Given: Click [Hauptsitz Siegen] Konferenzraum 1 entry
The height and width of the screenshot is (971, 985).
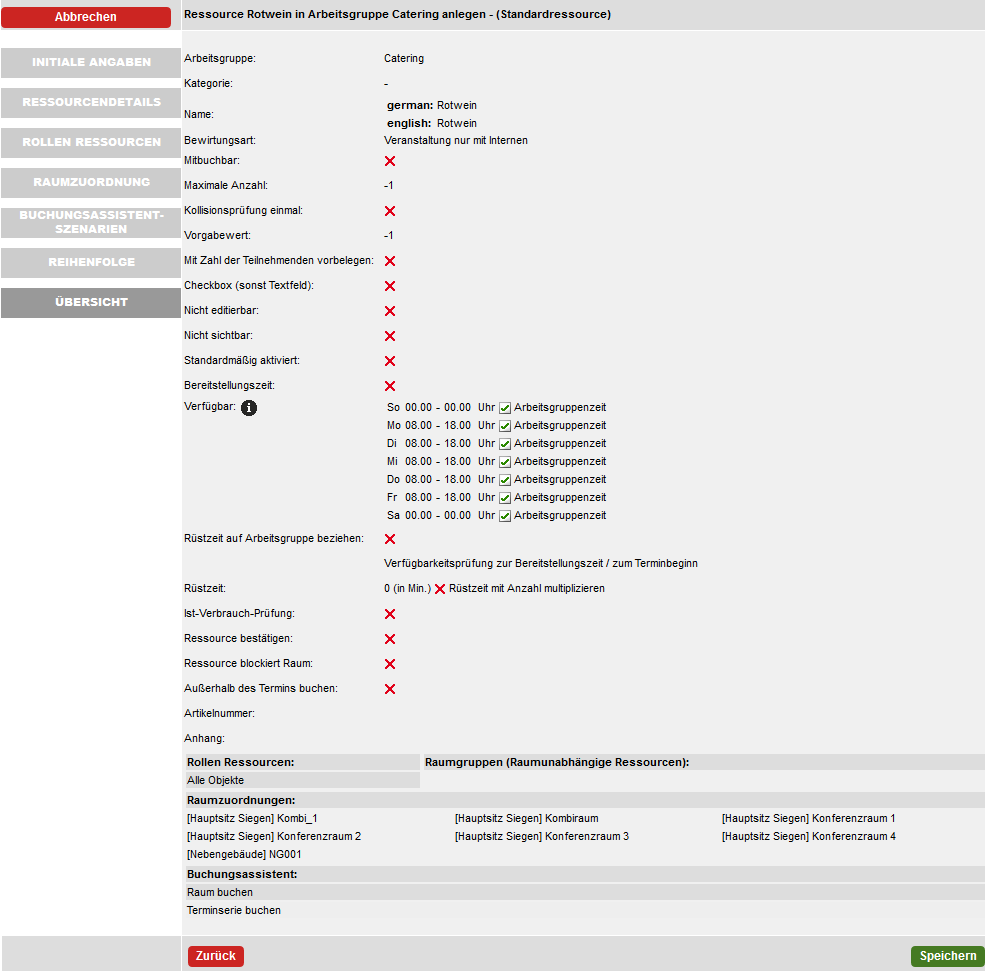Looking at the screenshot, I should (x=808, y=818).
